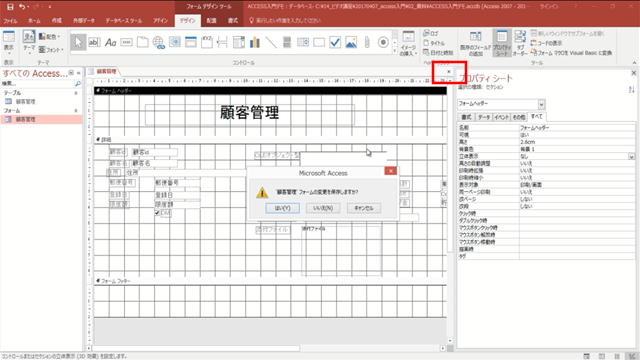Select the Label (Aa) control

[111, 42]
